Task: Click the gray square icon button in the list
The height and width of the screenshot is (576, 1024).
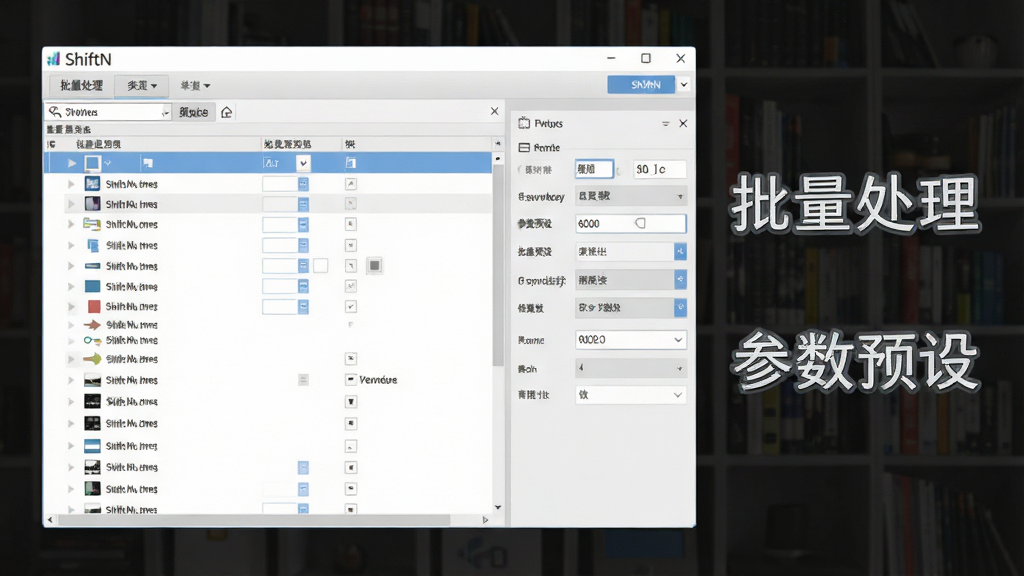Action: point(374,265)
